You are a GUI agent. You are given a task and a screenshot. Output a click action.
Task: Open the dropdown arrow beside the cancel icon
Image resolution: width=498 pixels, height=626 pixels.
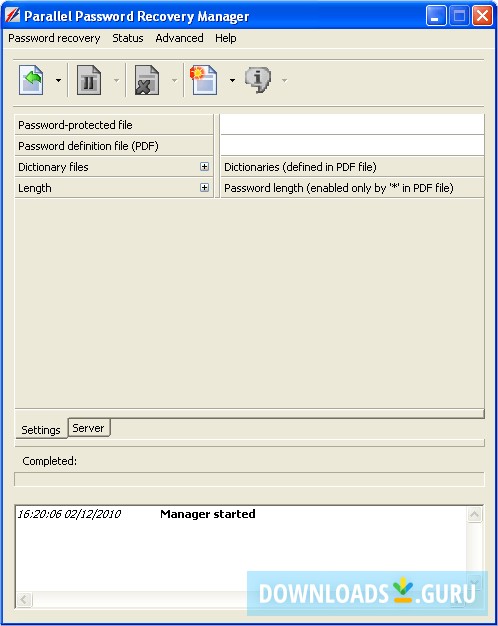click(x=175, y=80)
